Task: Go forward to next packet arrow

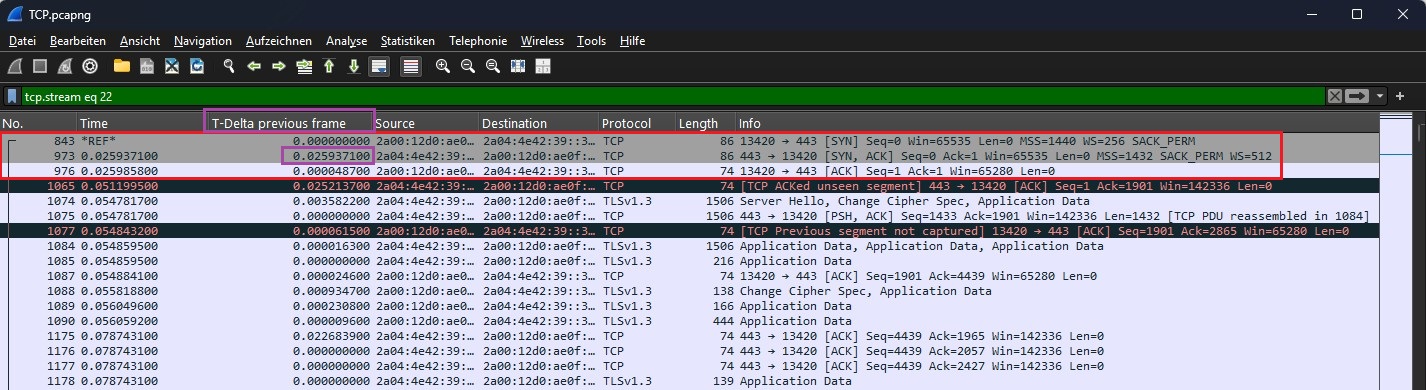Action: (279, 66)
